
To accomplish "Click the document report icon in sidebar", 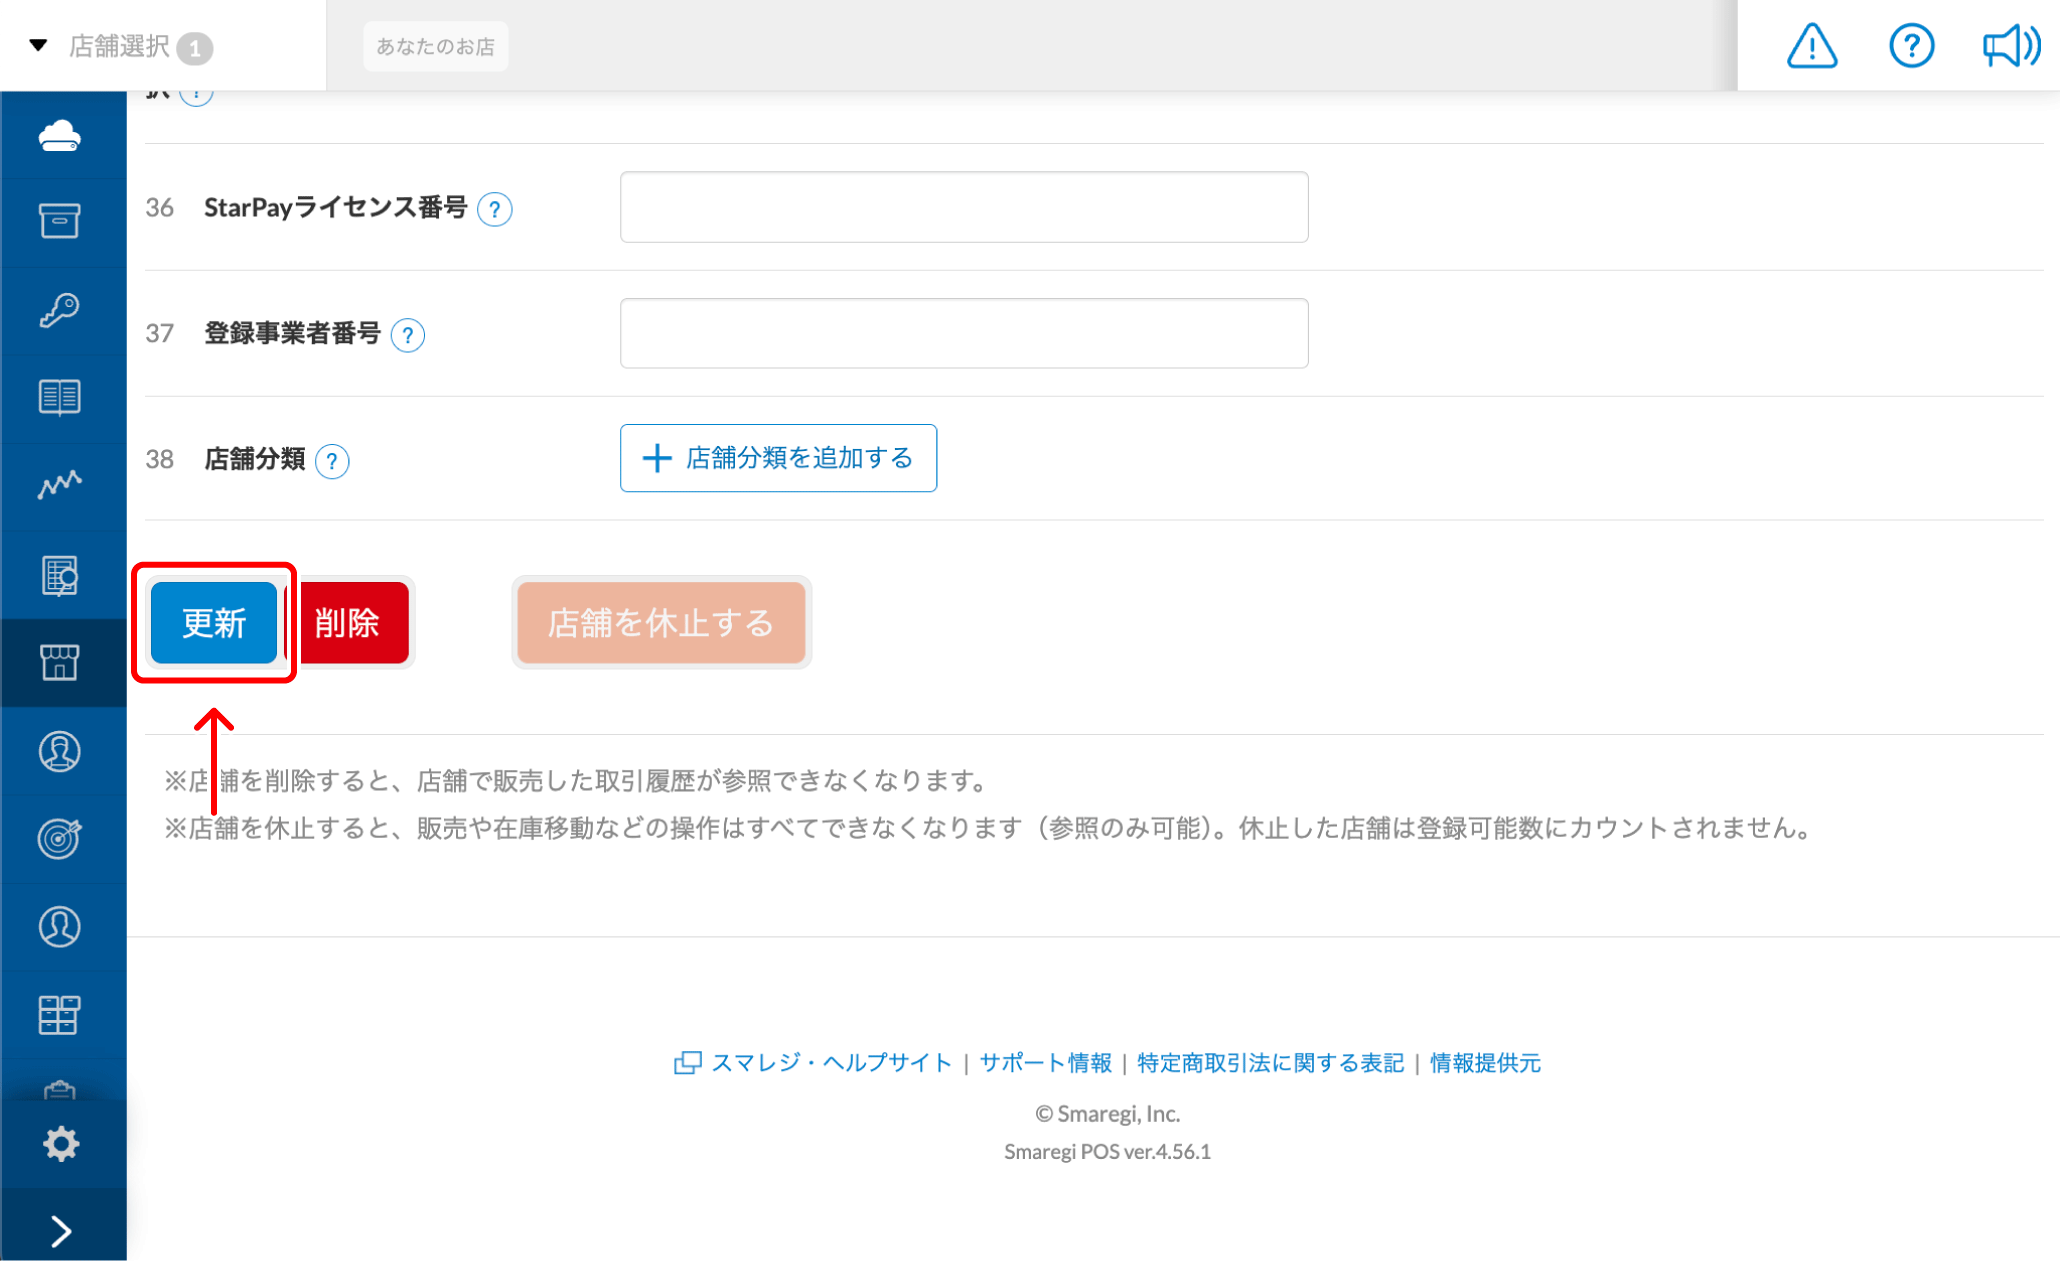I will pos(62,574).
